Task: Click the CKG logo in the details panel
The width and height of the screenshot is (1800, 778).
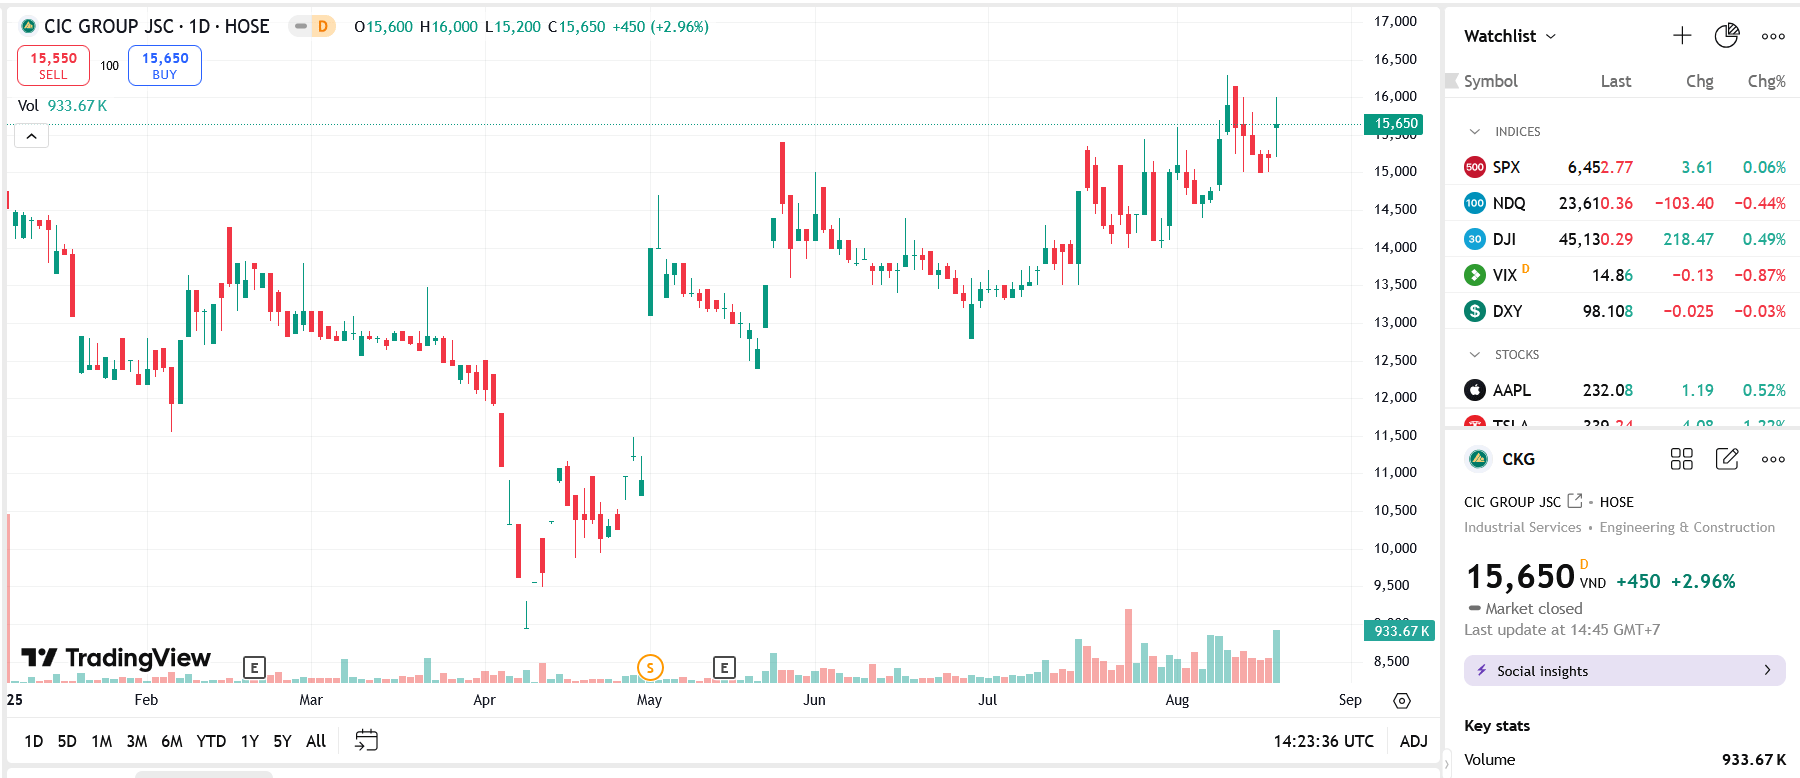Action: (1478, 459)
